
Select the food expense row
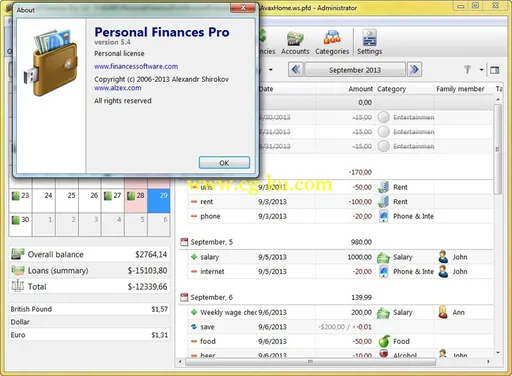point(340,341)
